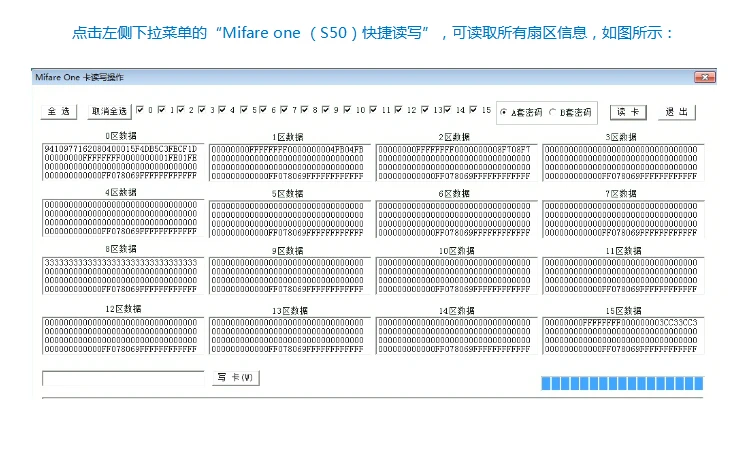Click inside the 7区数据 data box

[623, 219]
